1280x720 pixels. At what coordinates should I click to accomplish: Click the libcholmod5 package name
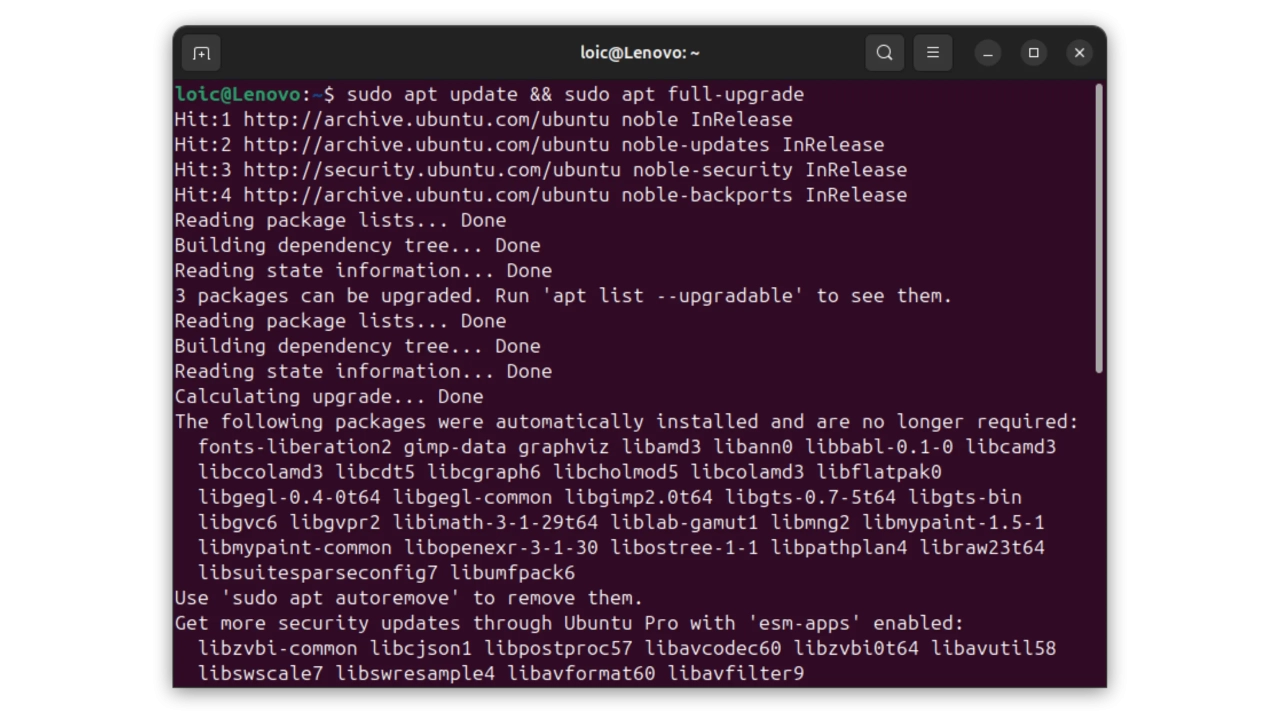click(615, 472)
